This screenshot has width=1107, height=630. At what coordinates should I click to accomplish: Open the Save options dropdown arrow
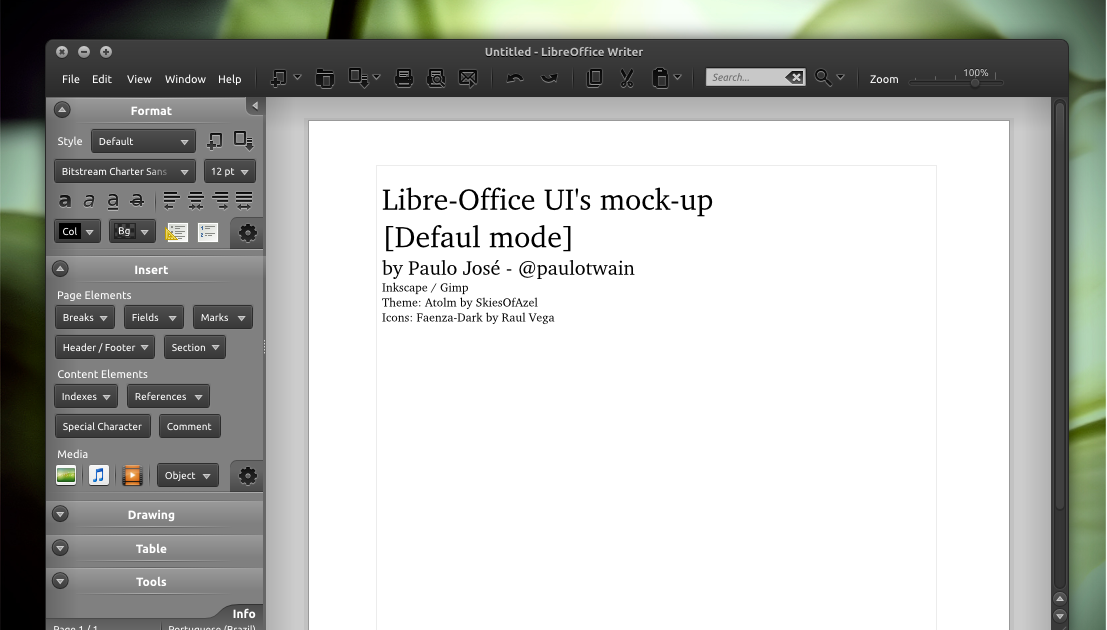point(376,77)
